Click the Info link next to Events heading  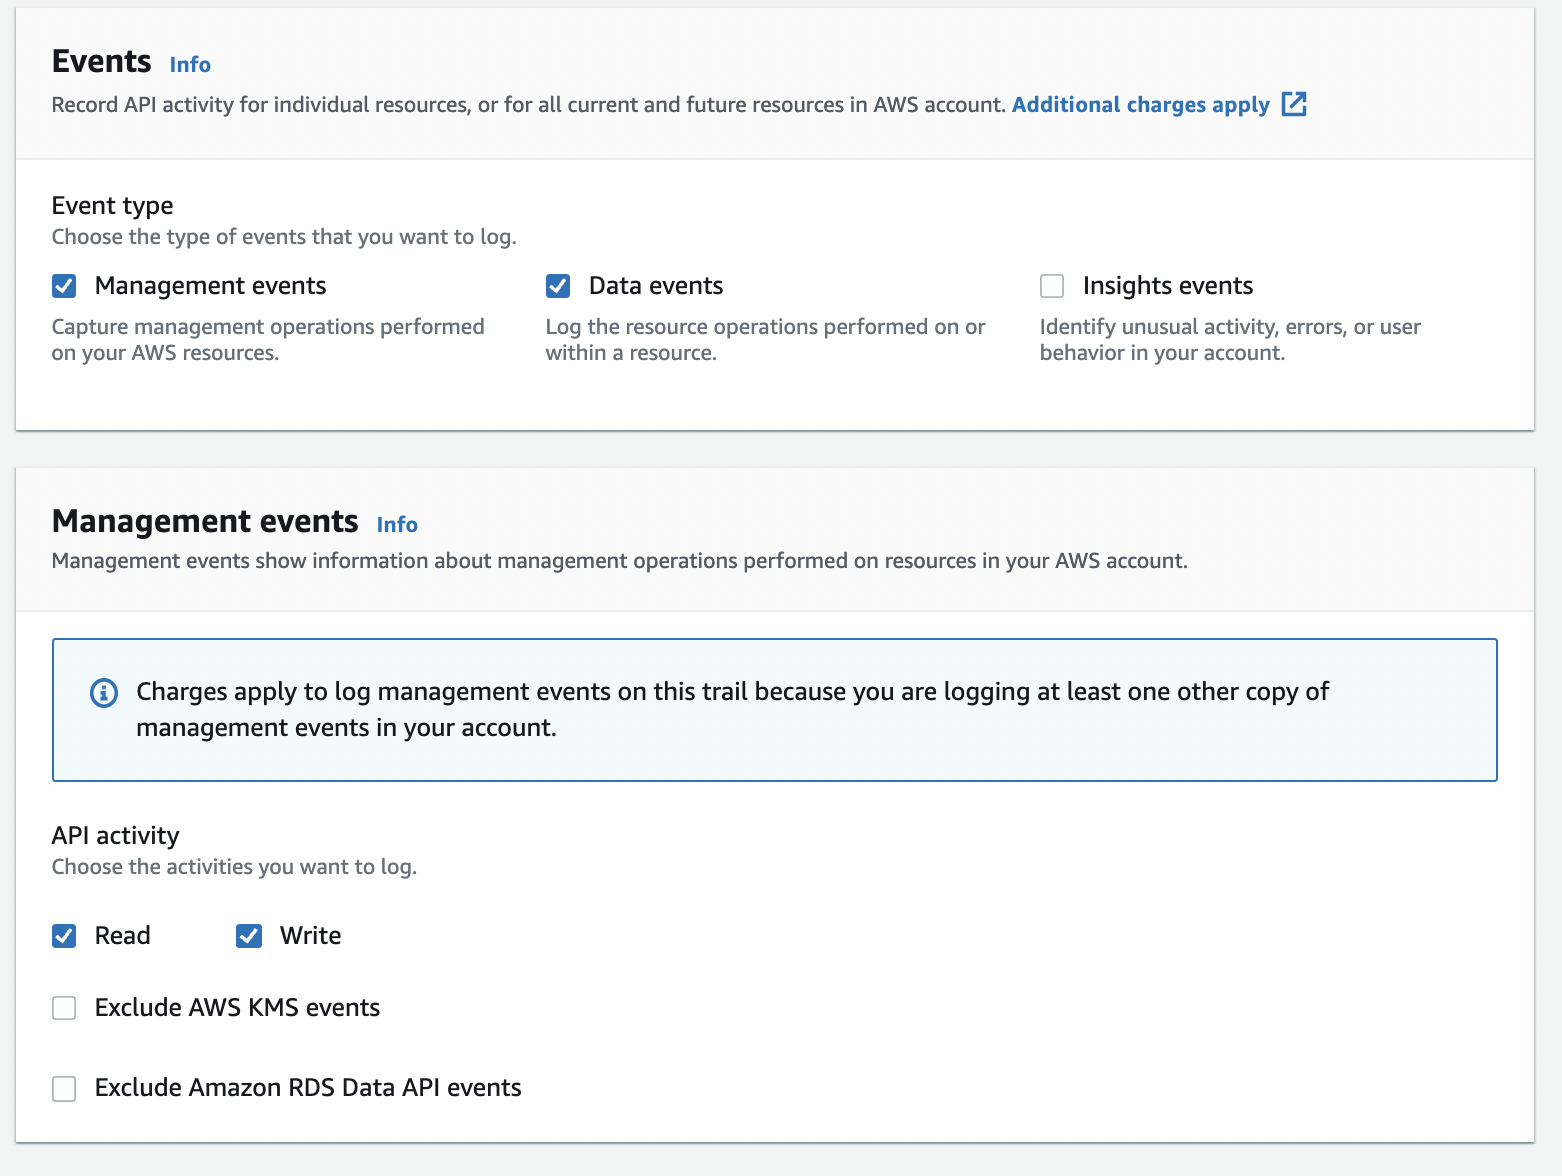[x=190, y=64]
